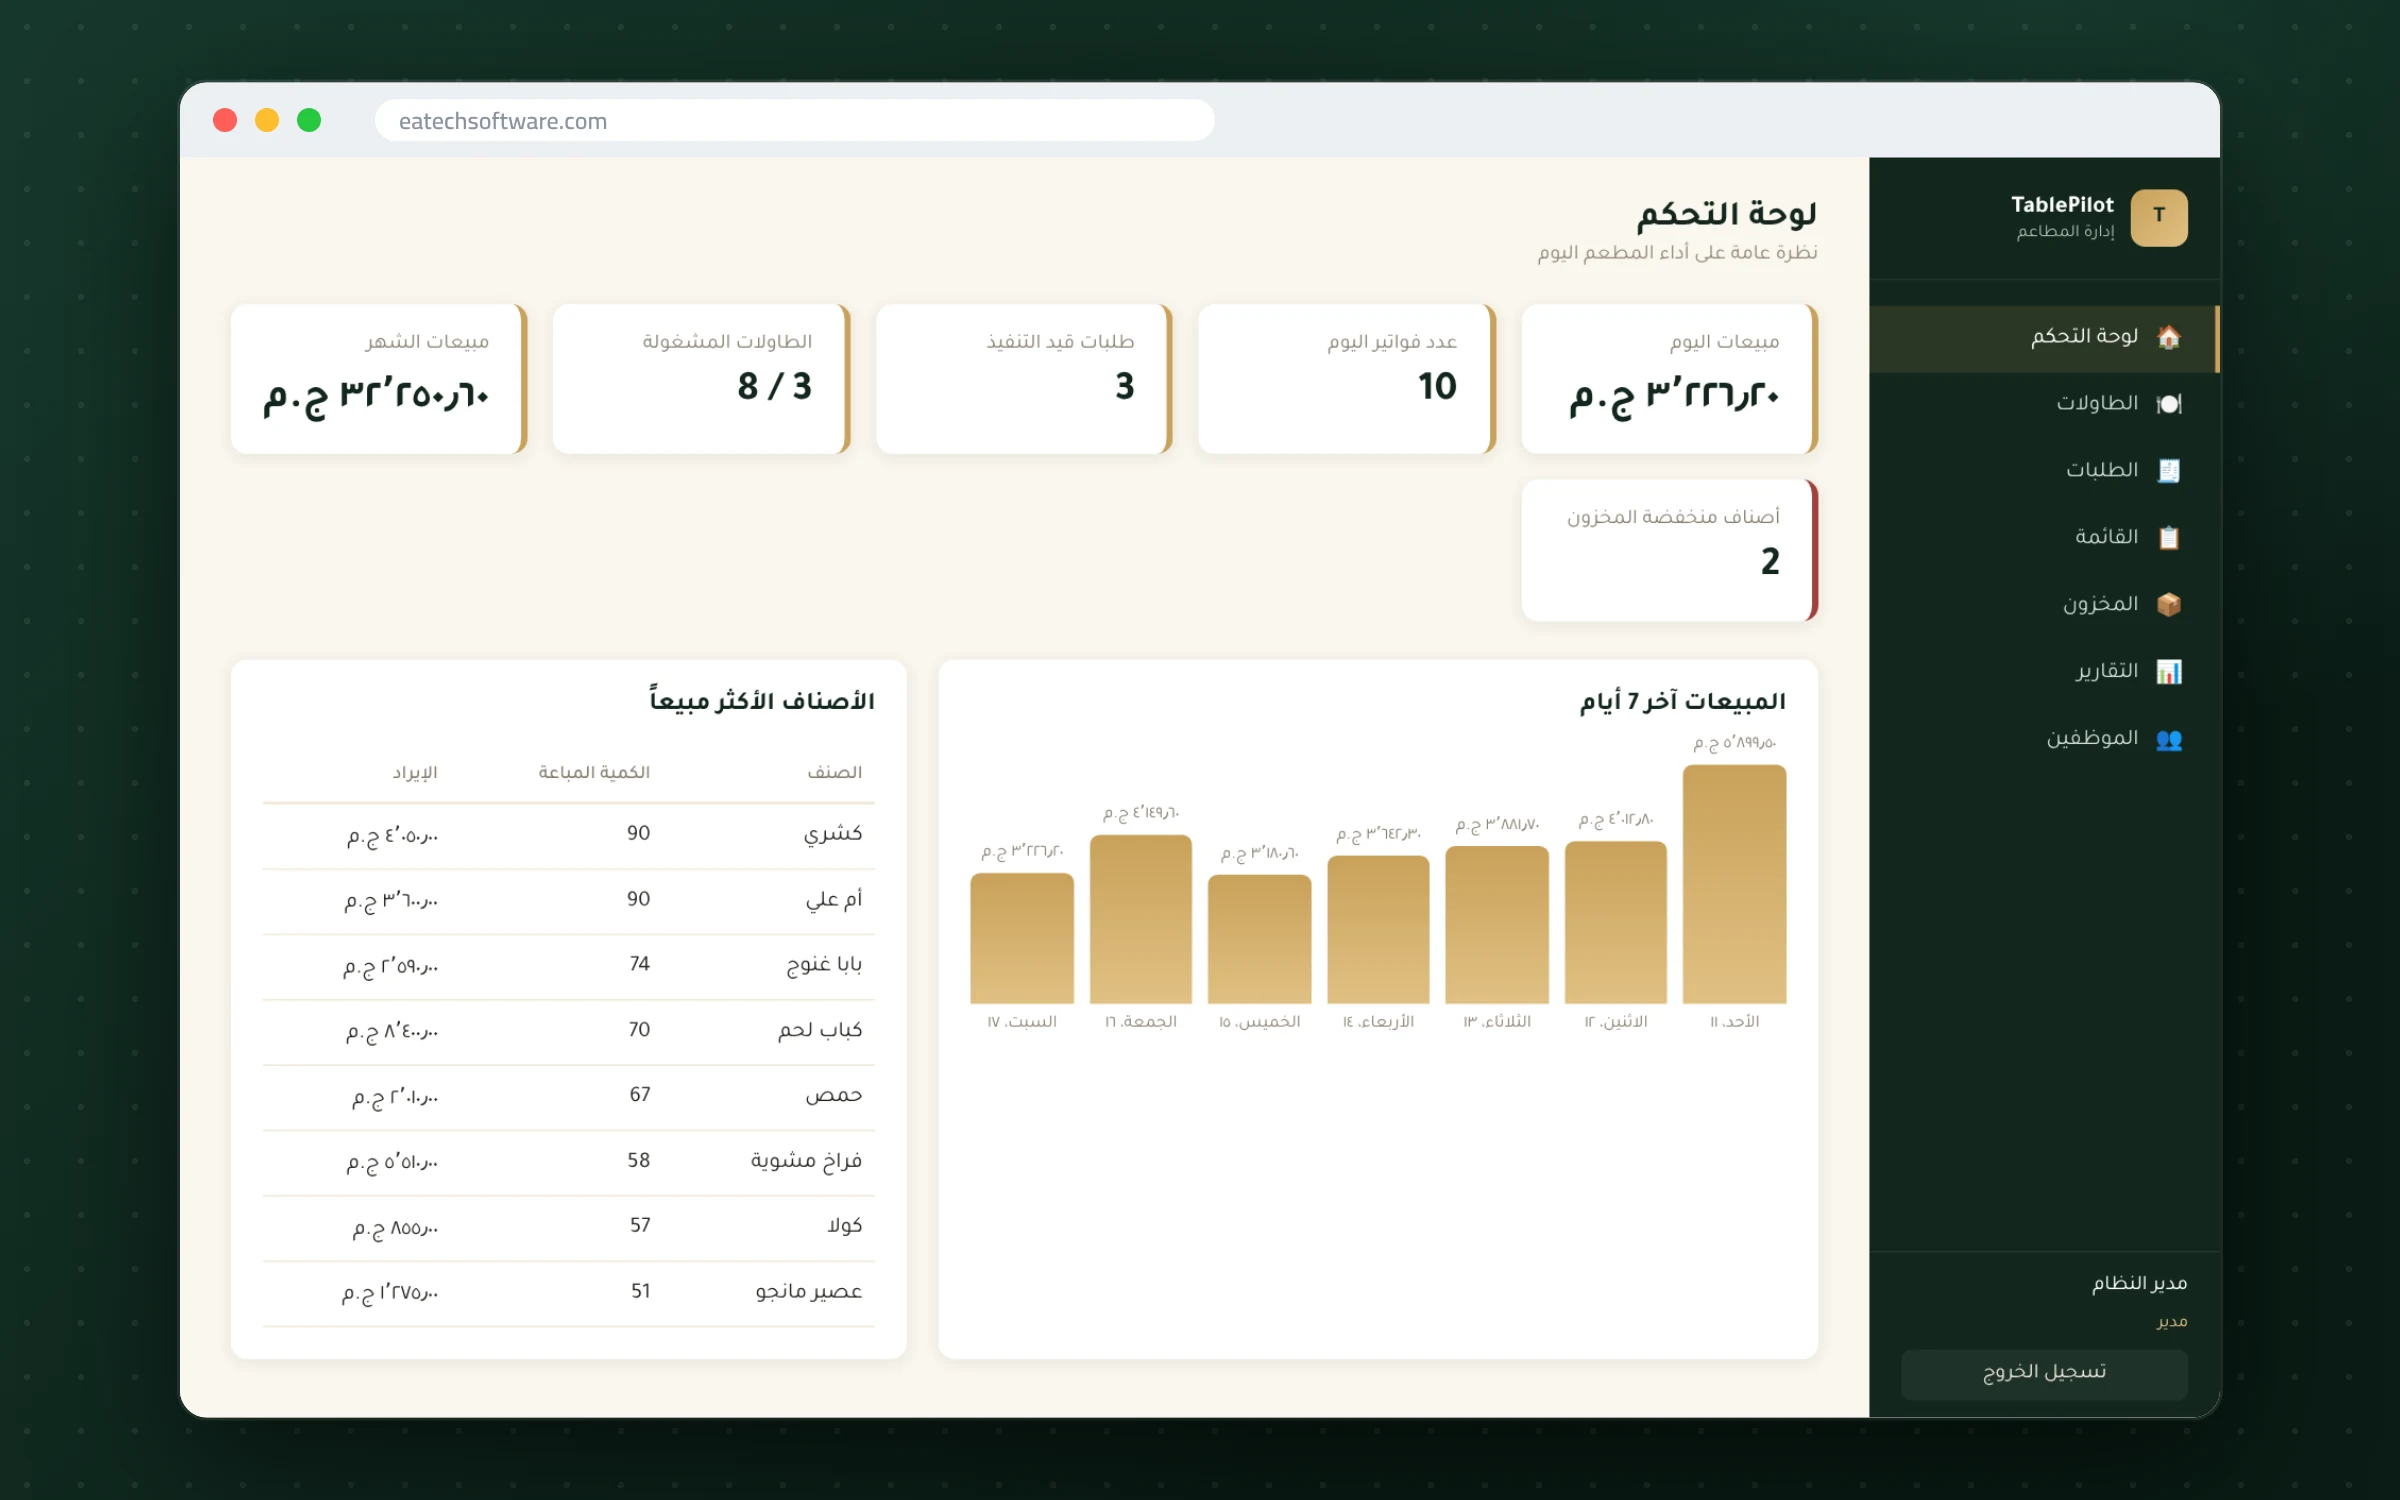Click the chart icon for التقارير
Image resolution: width=2400 pixels, height=1500 pixels.
click(x=2168, y=672)
